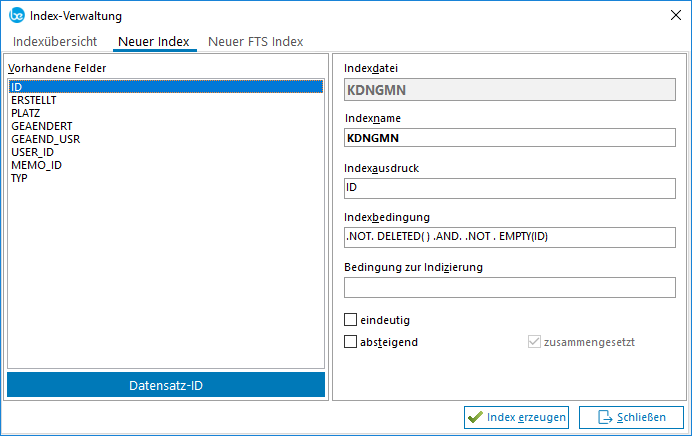Click into the Indexname input field
Viewport: 692px width, 436px height.
point(509,138)
